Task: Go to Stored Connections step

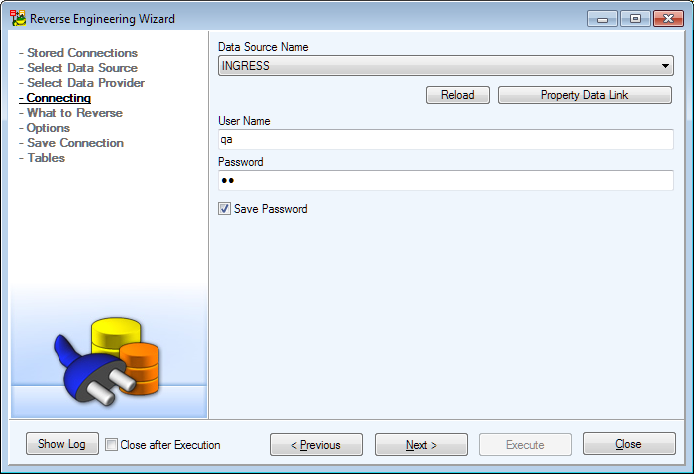Action: tap(82, 53)
